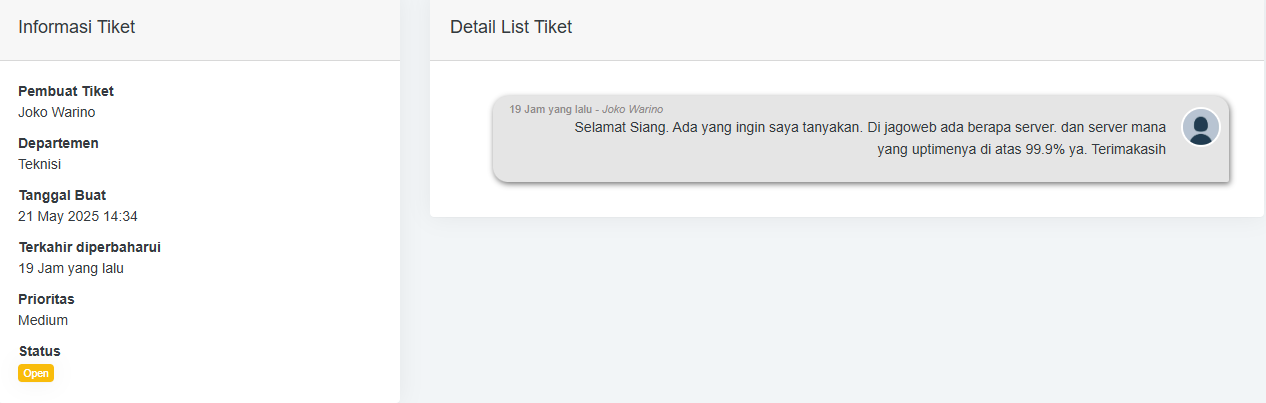
Task: Click the Informasi Tiket panel header
Action: (77, 28)
